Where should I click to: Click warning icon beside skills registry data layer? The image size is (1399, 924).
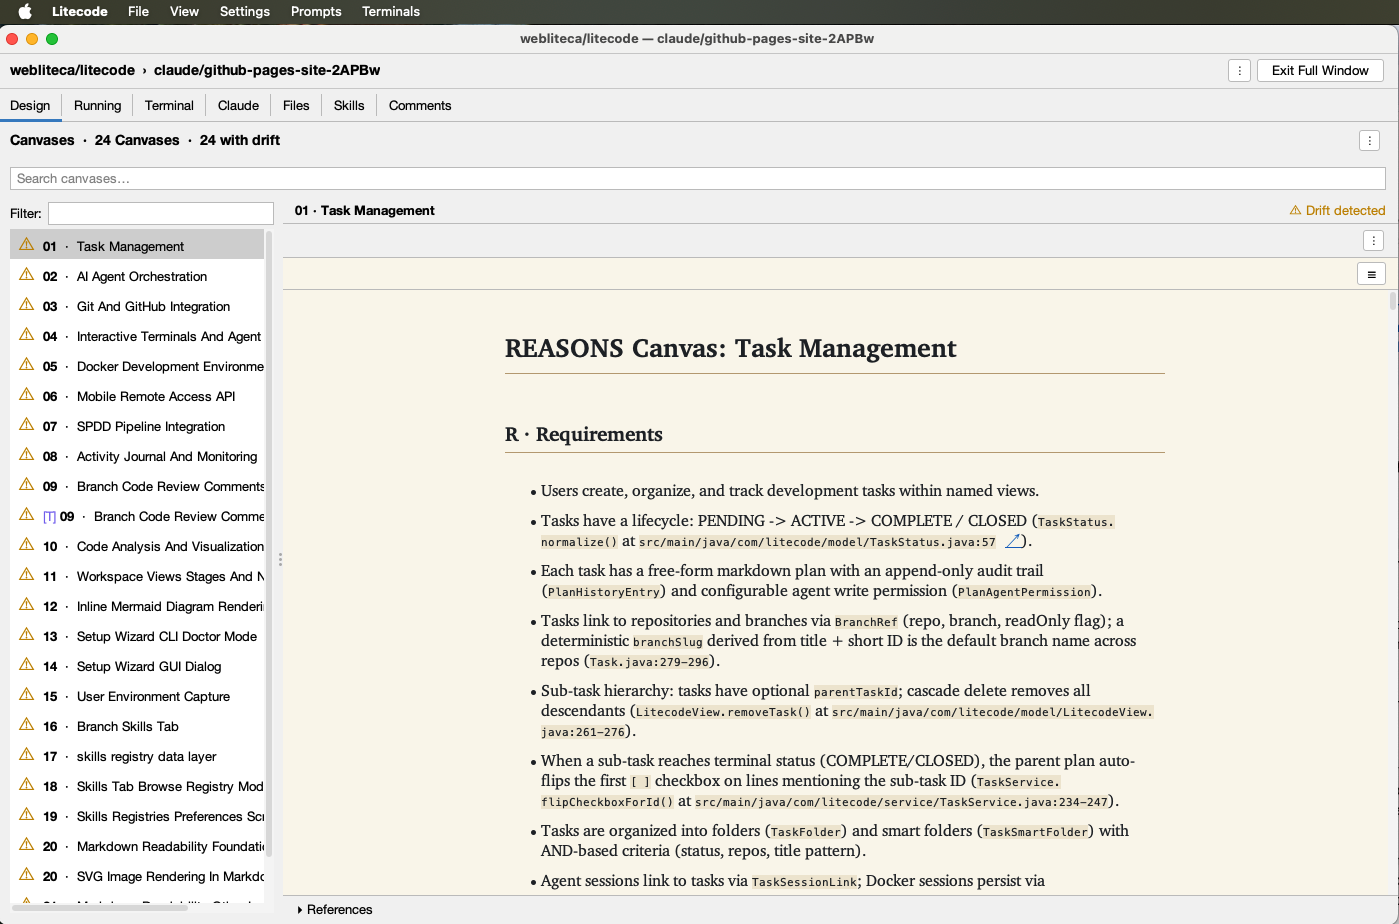point(27,755)
